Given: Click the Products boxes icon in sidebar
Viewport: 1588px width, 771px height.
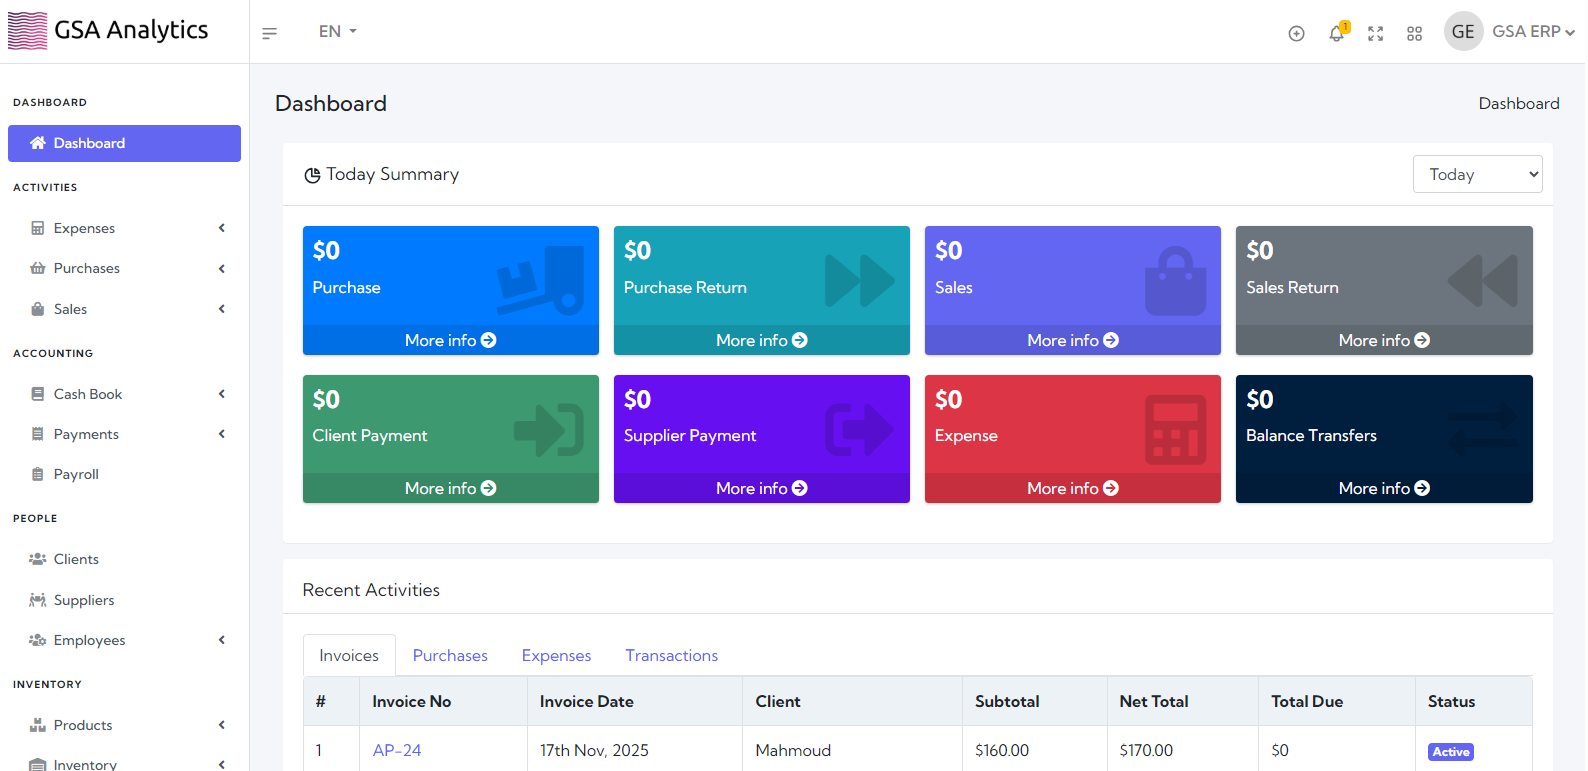Looking at the screenshot, I should tap(38, 725).
